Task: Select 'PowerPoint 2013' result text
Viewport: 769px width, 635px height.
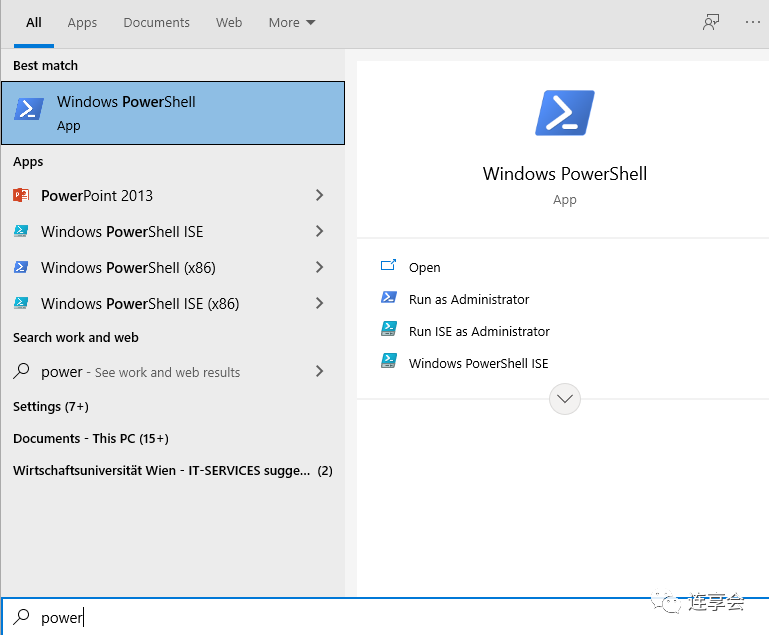Action: coord(97,196)
